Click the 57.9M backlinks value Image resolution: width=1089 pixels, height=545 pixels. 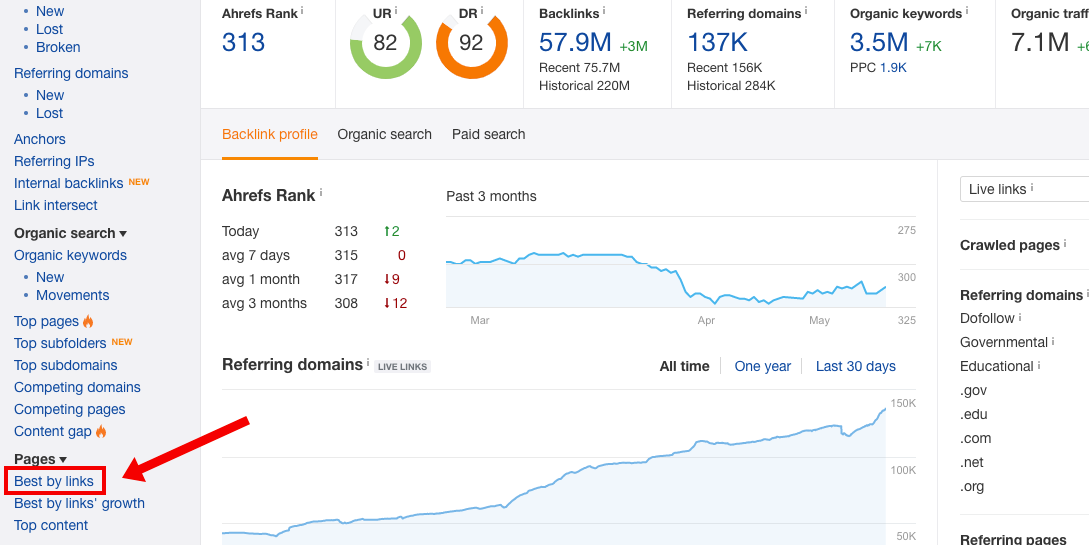575,43
